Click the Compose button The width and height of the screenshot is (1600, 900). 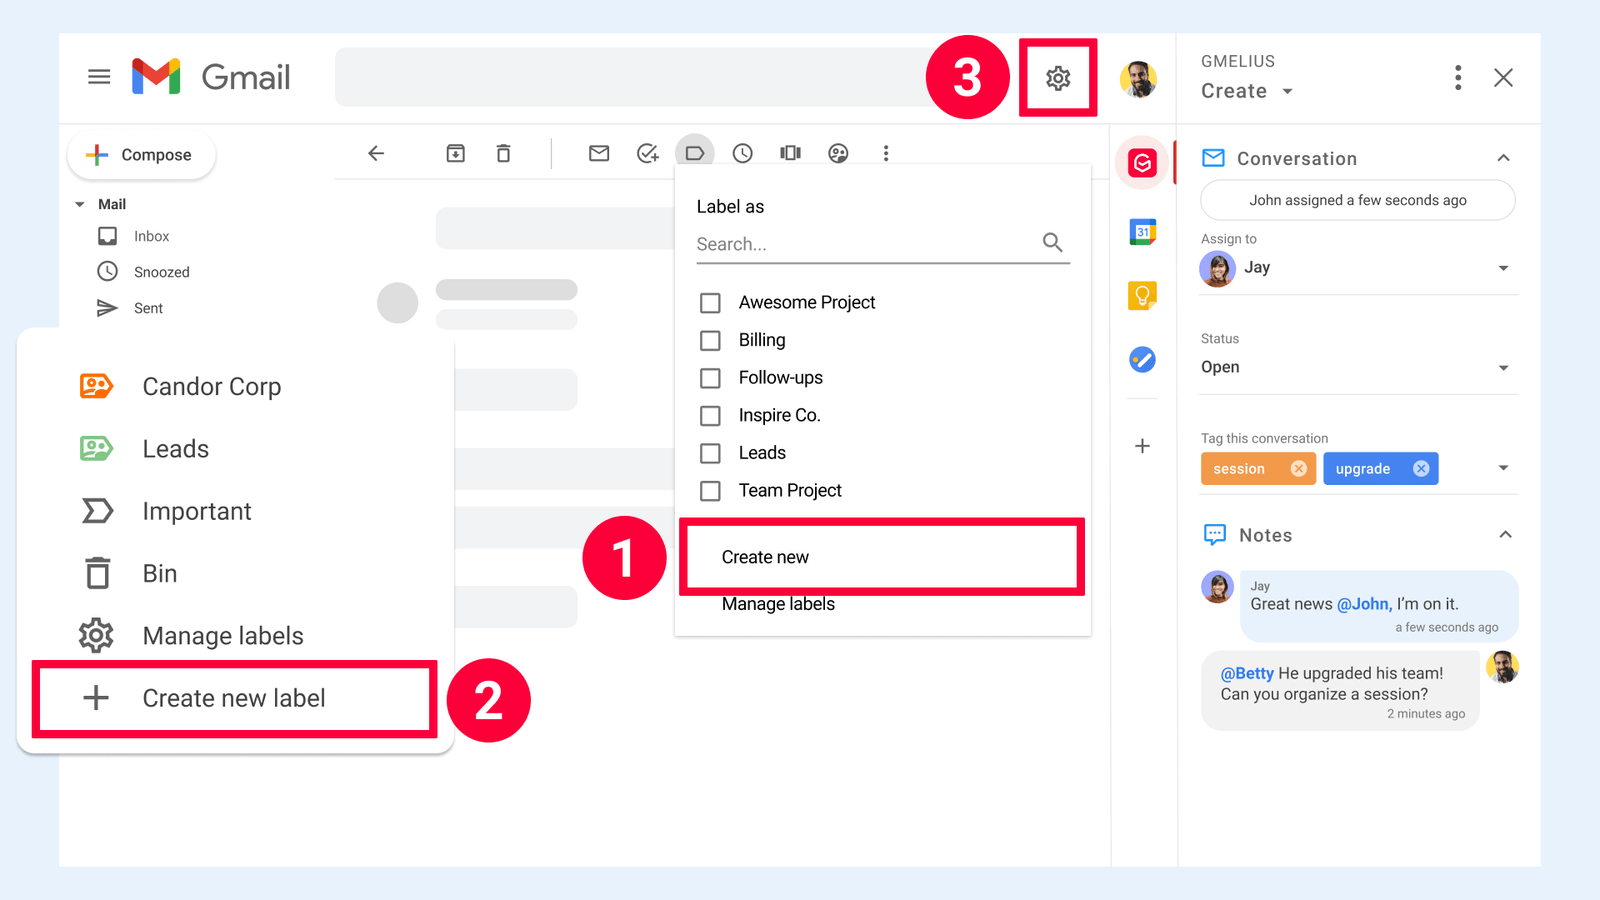tap(141, 155)
